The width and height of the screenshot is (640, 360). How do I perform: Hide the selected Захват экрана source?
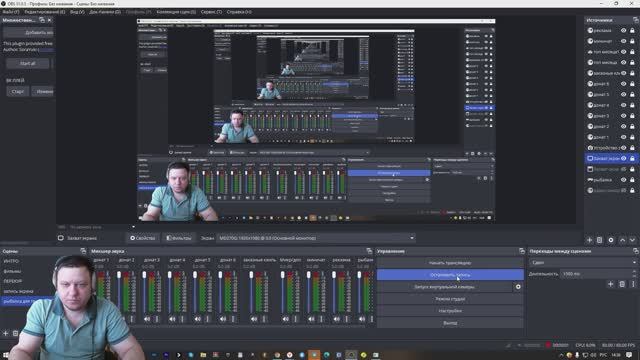pos(624,158)
